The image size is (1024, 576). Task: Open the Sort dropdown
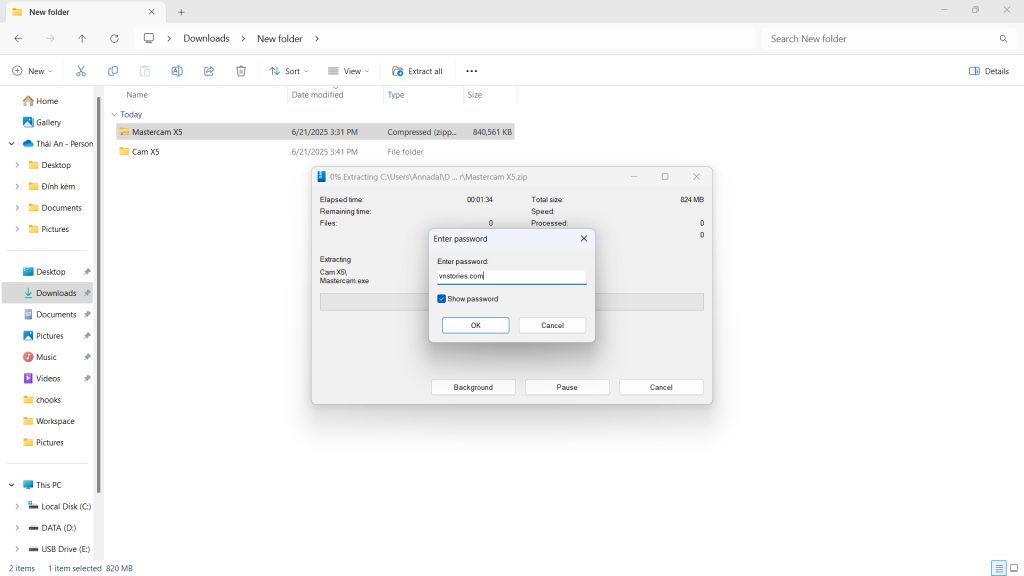289,71
